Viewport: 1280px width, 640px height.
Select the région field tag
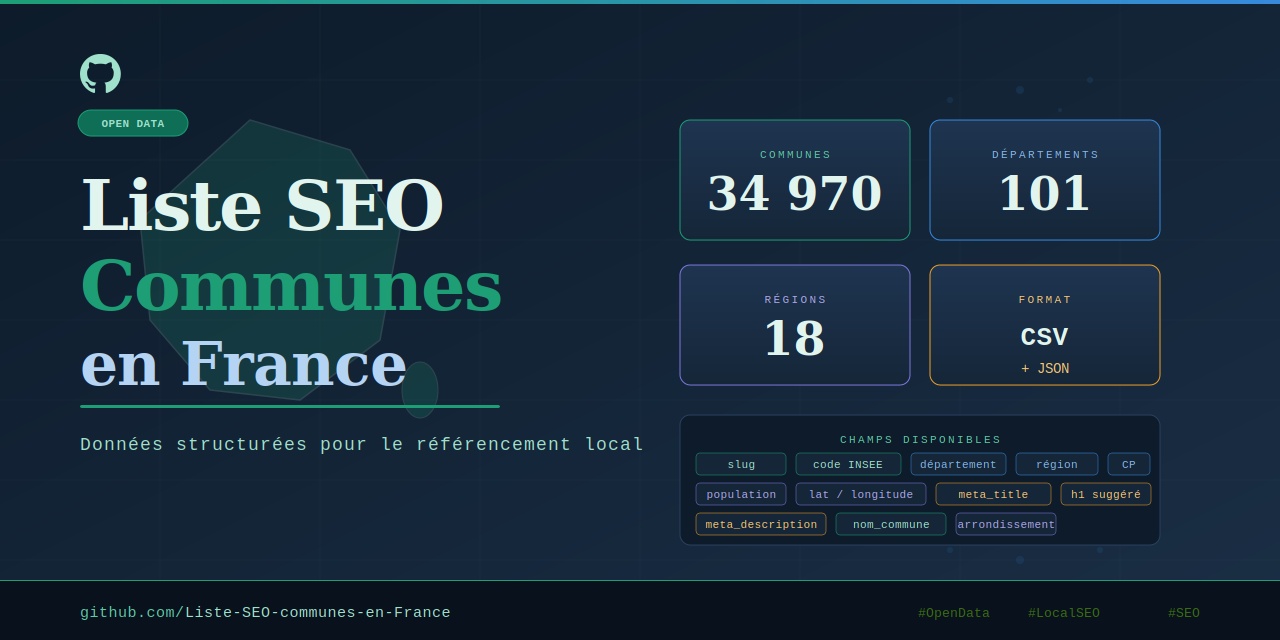click(x=1057, y=464)
